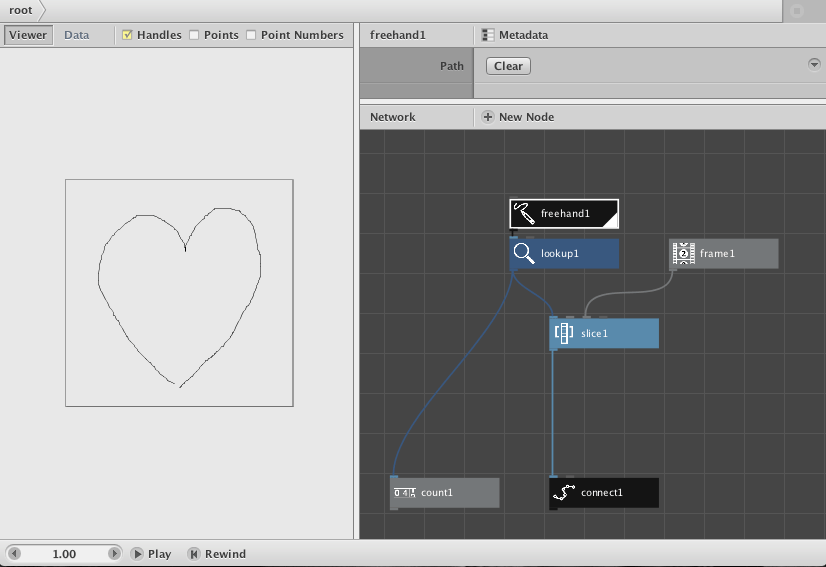826x567 pixels.
Task: Enable the Points checkbox
Action: pyautogui.click(x=194, y=35)
